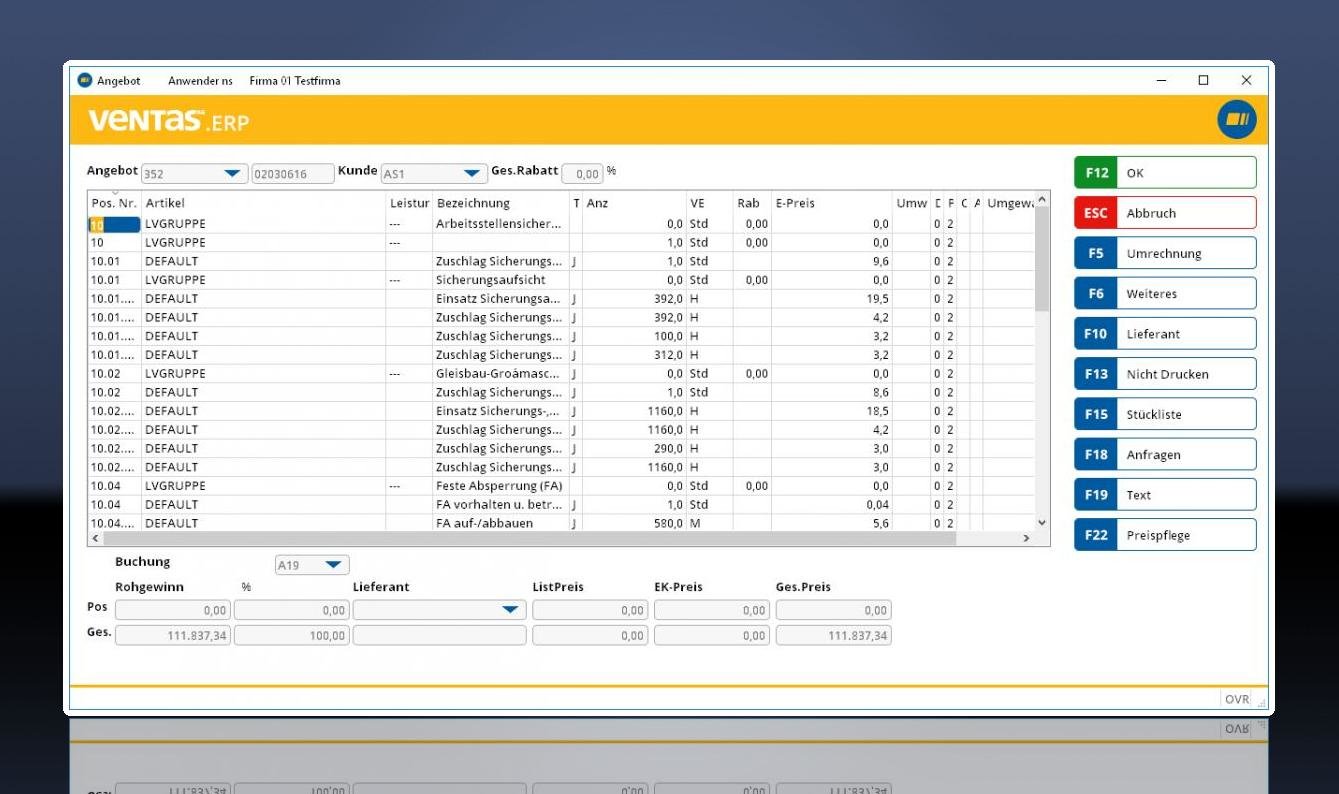Image resolution: width=1339 pixels, height=794 pixels.
Task: Click the Angebot app icon in the title bar
Action: click(x=85, y=81)
